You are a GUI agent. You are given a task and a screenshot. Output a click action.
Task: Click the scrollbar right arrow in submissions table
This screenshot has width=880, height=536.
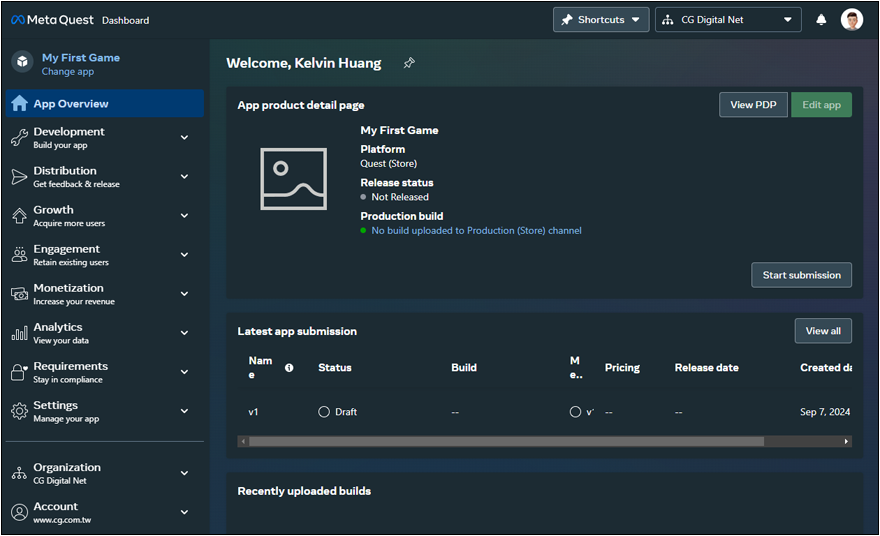point(846,442)
